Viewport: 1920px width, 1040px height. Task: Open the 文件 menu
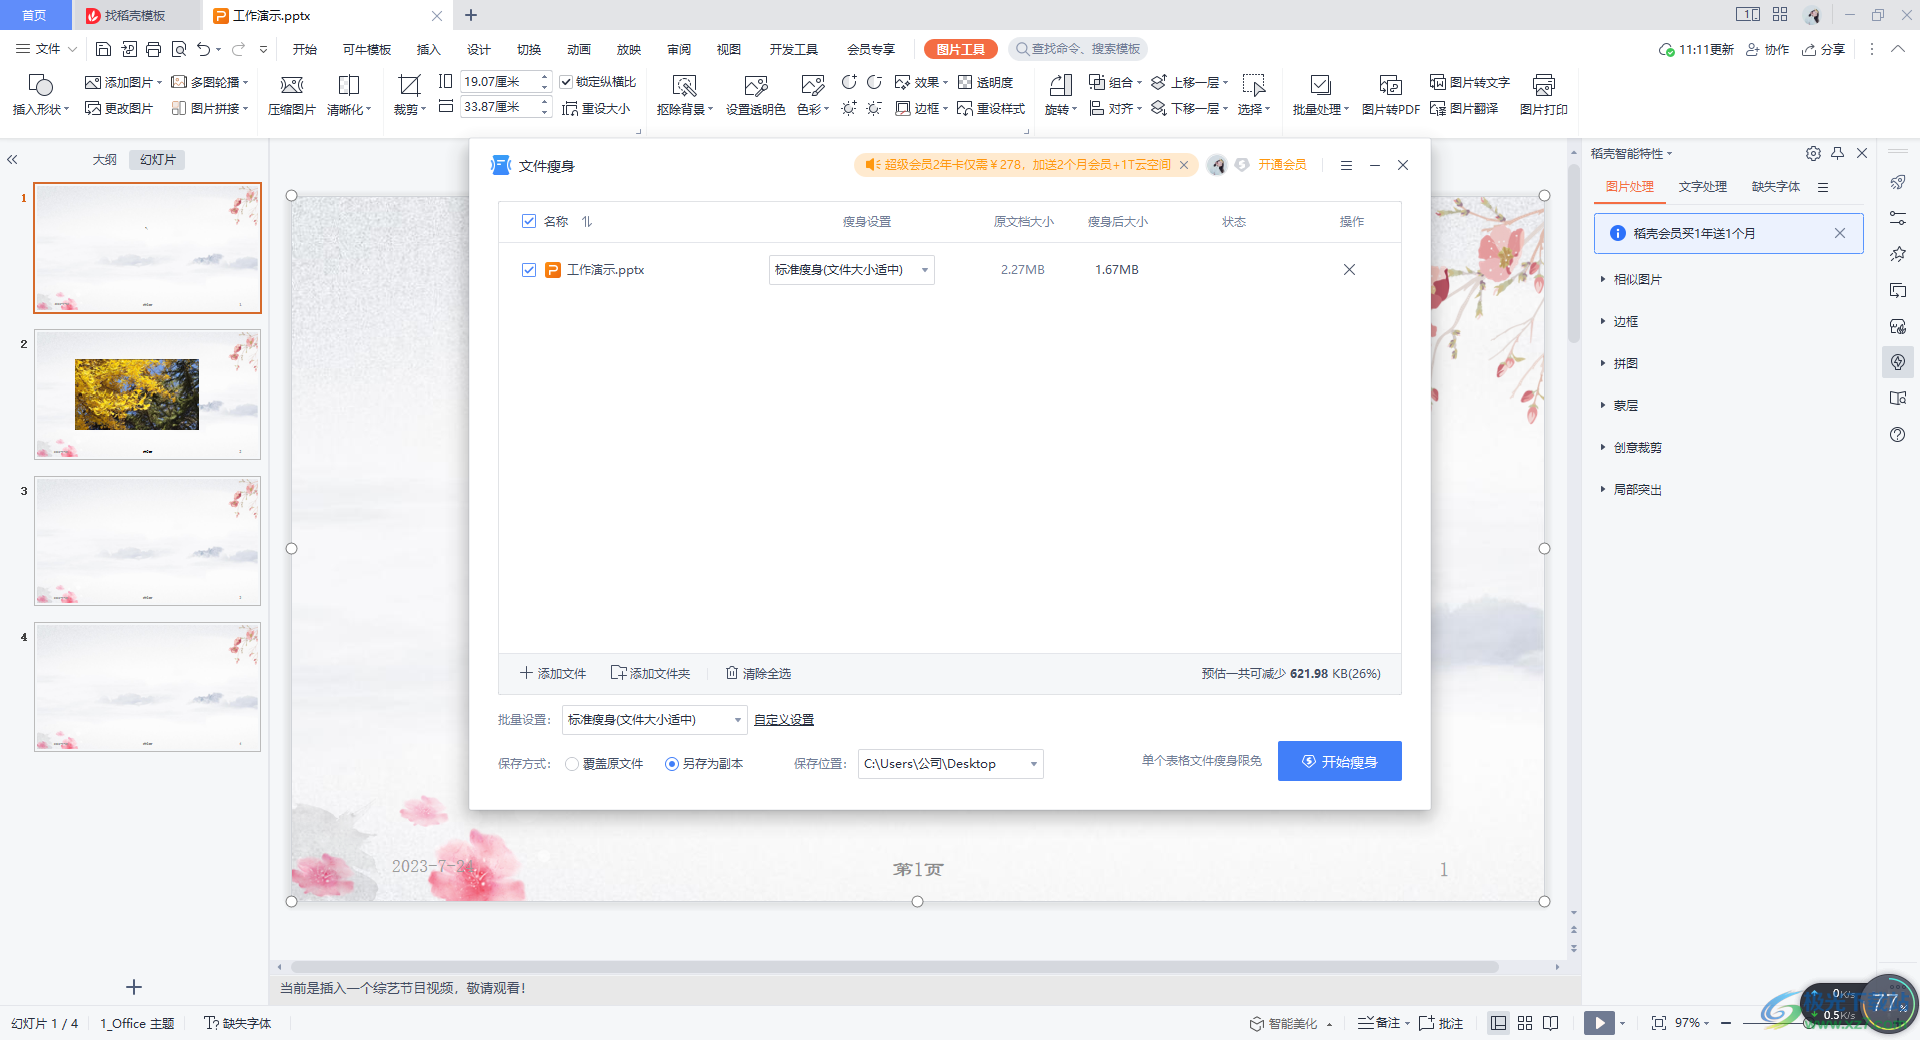[47, 49]
